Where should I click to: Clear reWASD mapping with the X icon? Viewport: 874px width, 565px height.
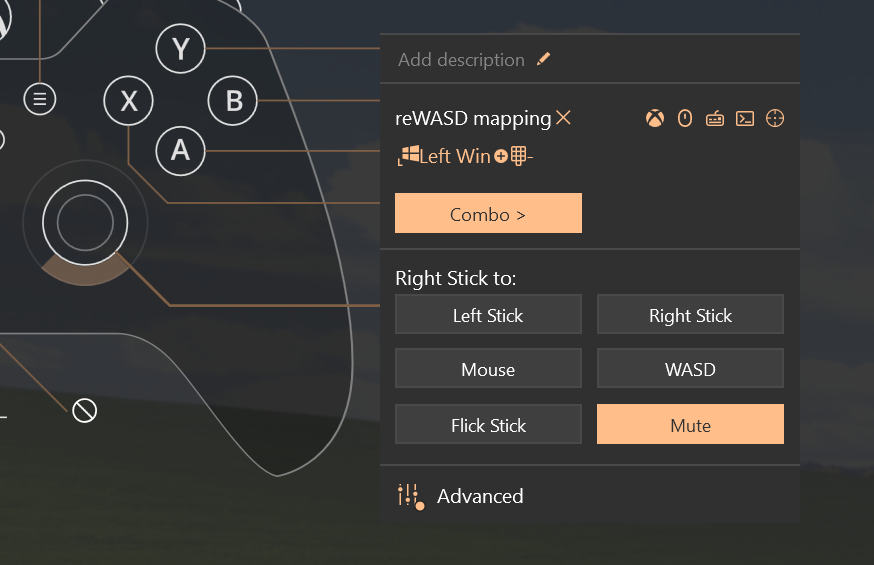pos(564,118)
